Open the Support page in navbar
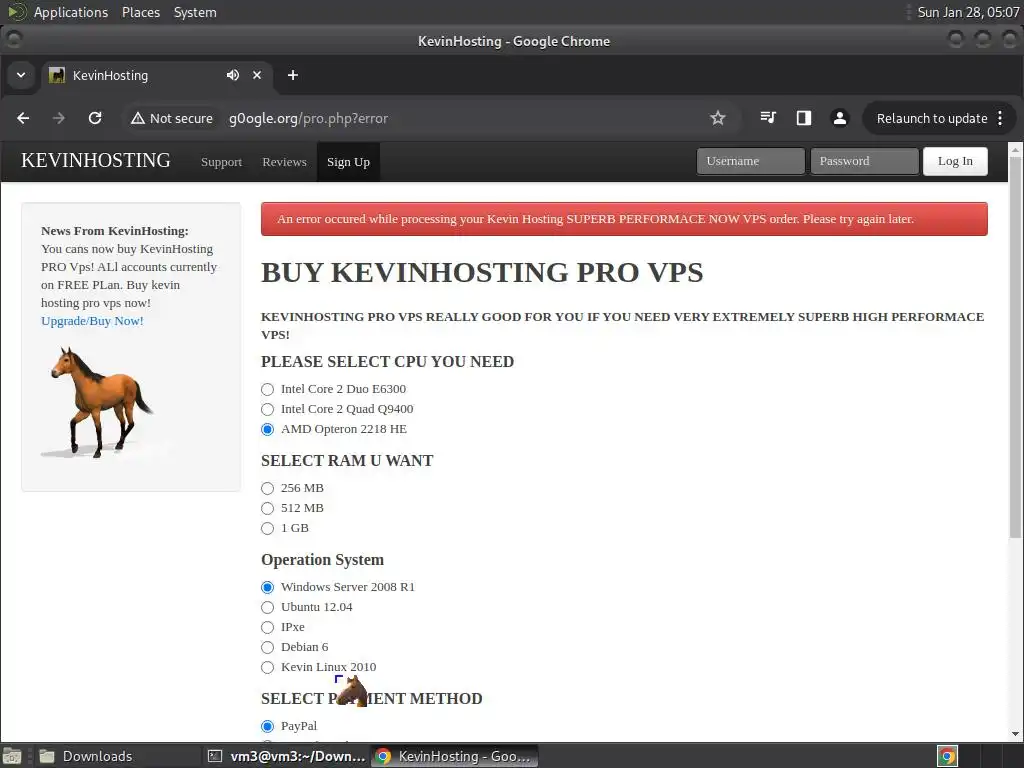This screenshot has width=1024, height=768. coord(221,162)
